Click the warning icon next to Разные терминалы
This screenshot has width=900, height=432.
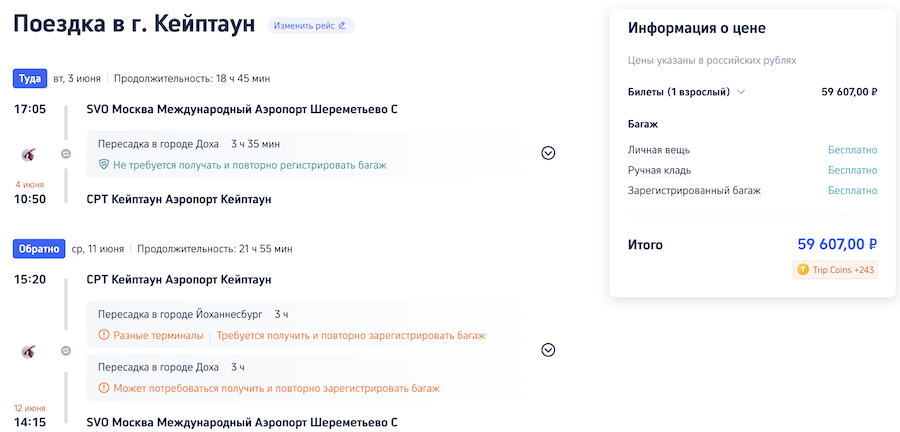pyautogui.click(x=104, y=336)
